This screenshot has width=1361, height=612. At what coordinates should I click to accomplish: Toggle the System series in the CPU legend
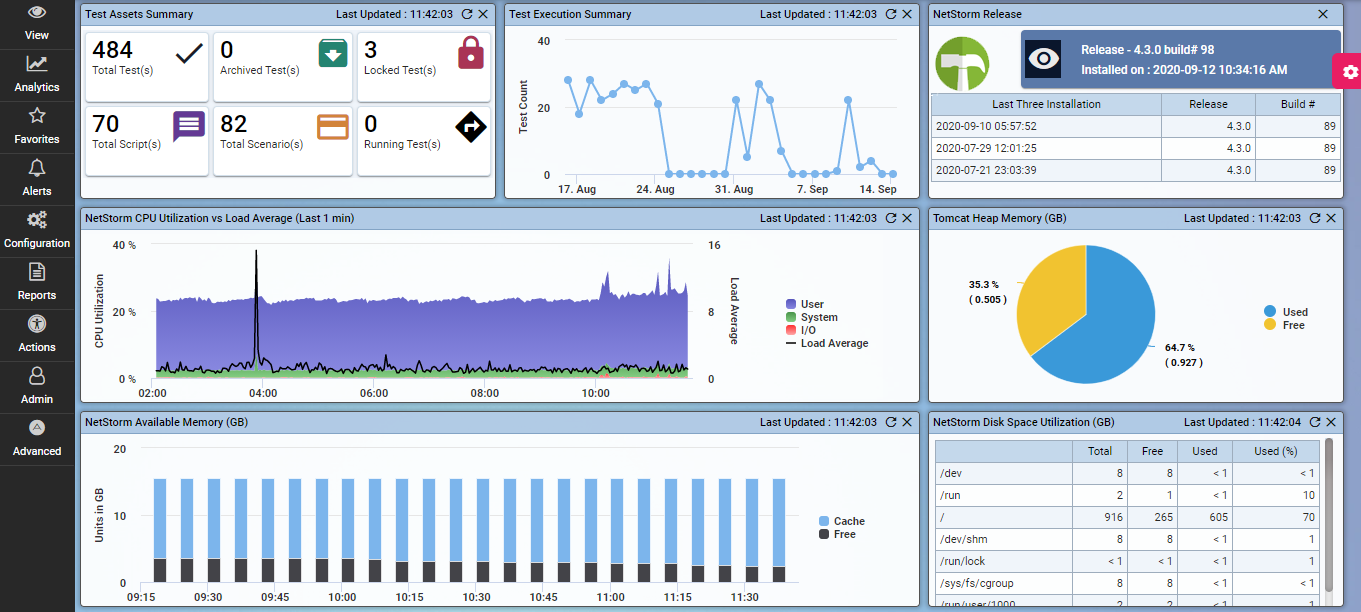pos(812,317)
